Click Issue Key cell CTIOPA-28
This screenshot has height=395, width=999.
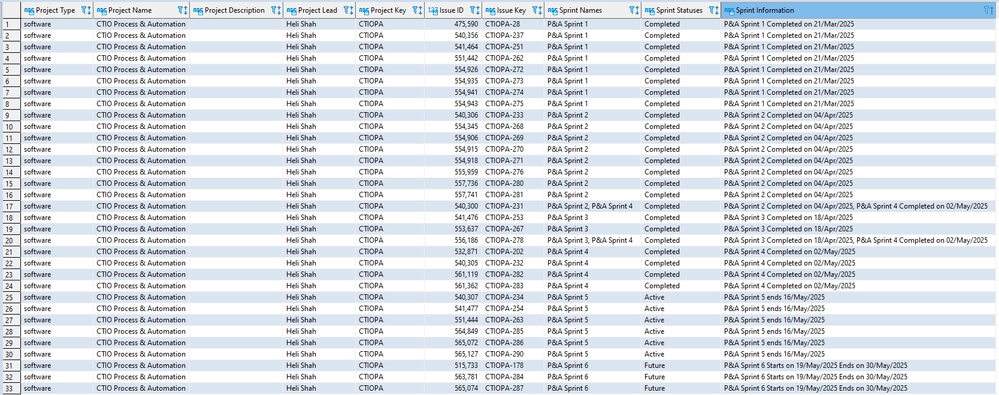[x=514, y=24]
